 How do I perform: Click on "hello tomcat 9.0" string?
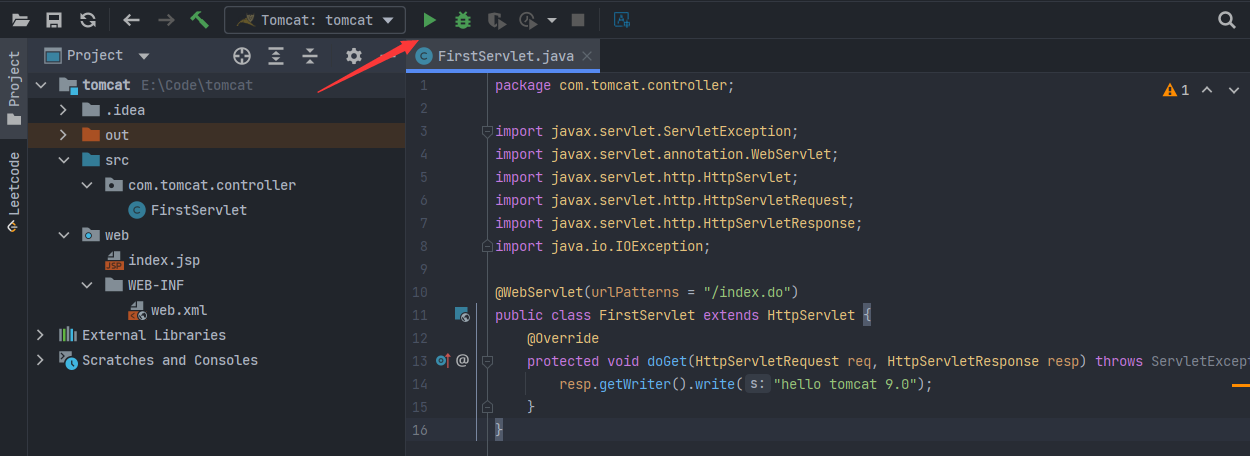point(845,384)
